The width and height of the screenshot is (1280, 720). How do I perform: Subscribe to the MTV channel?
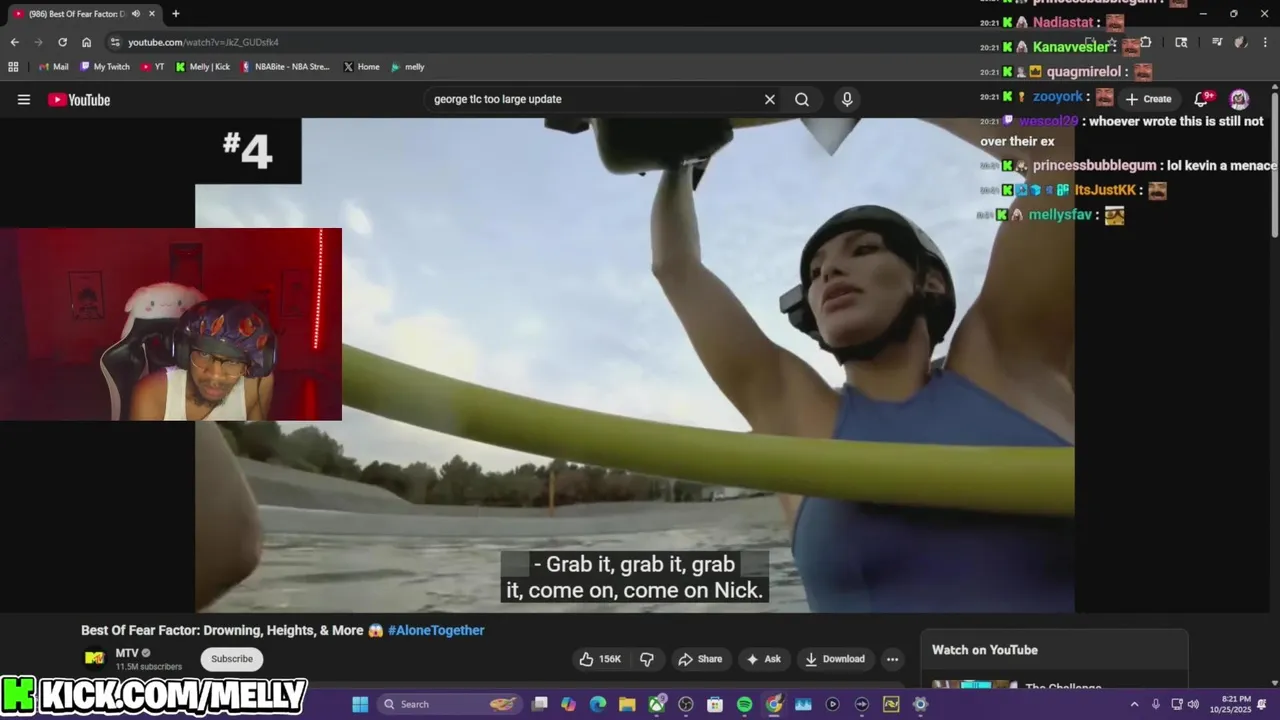click(232, 659)
